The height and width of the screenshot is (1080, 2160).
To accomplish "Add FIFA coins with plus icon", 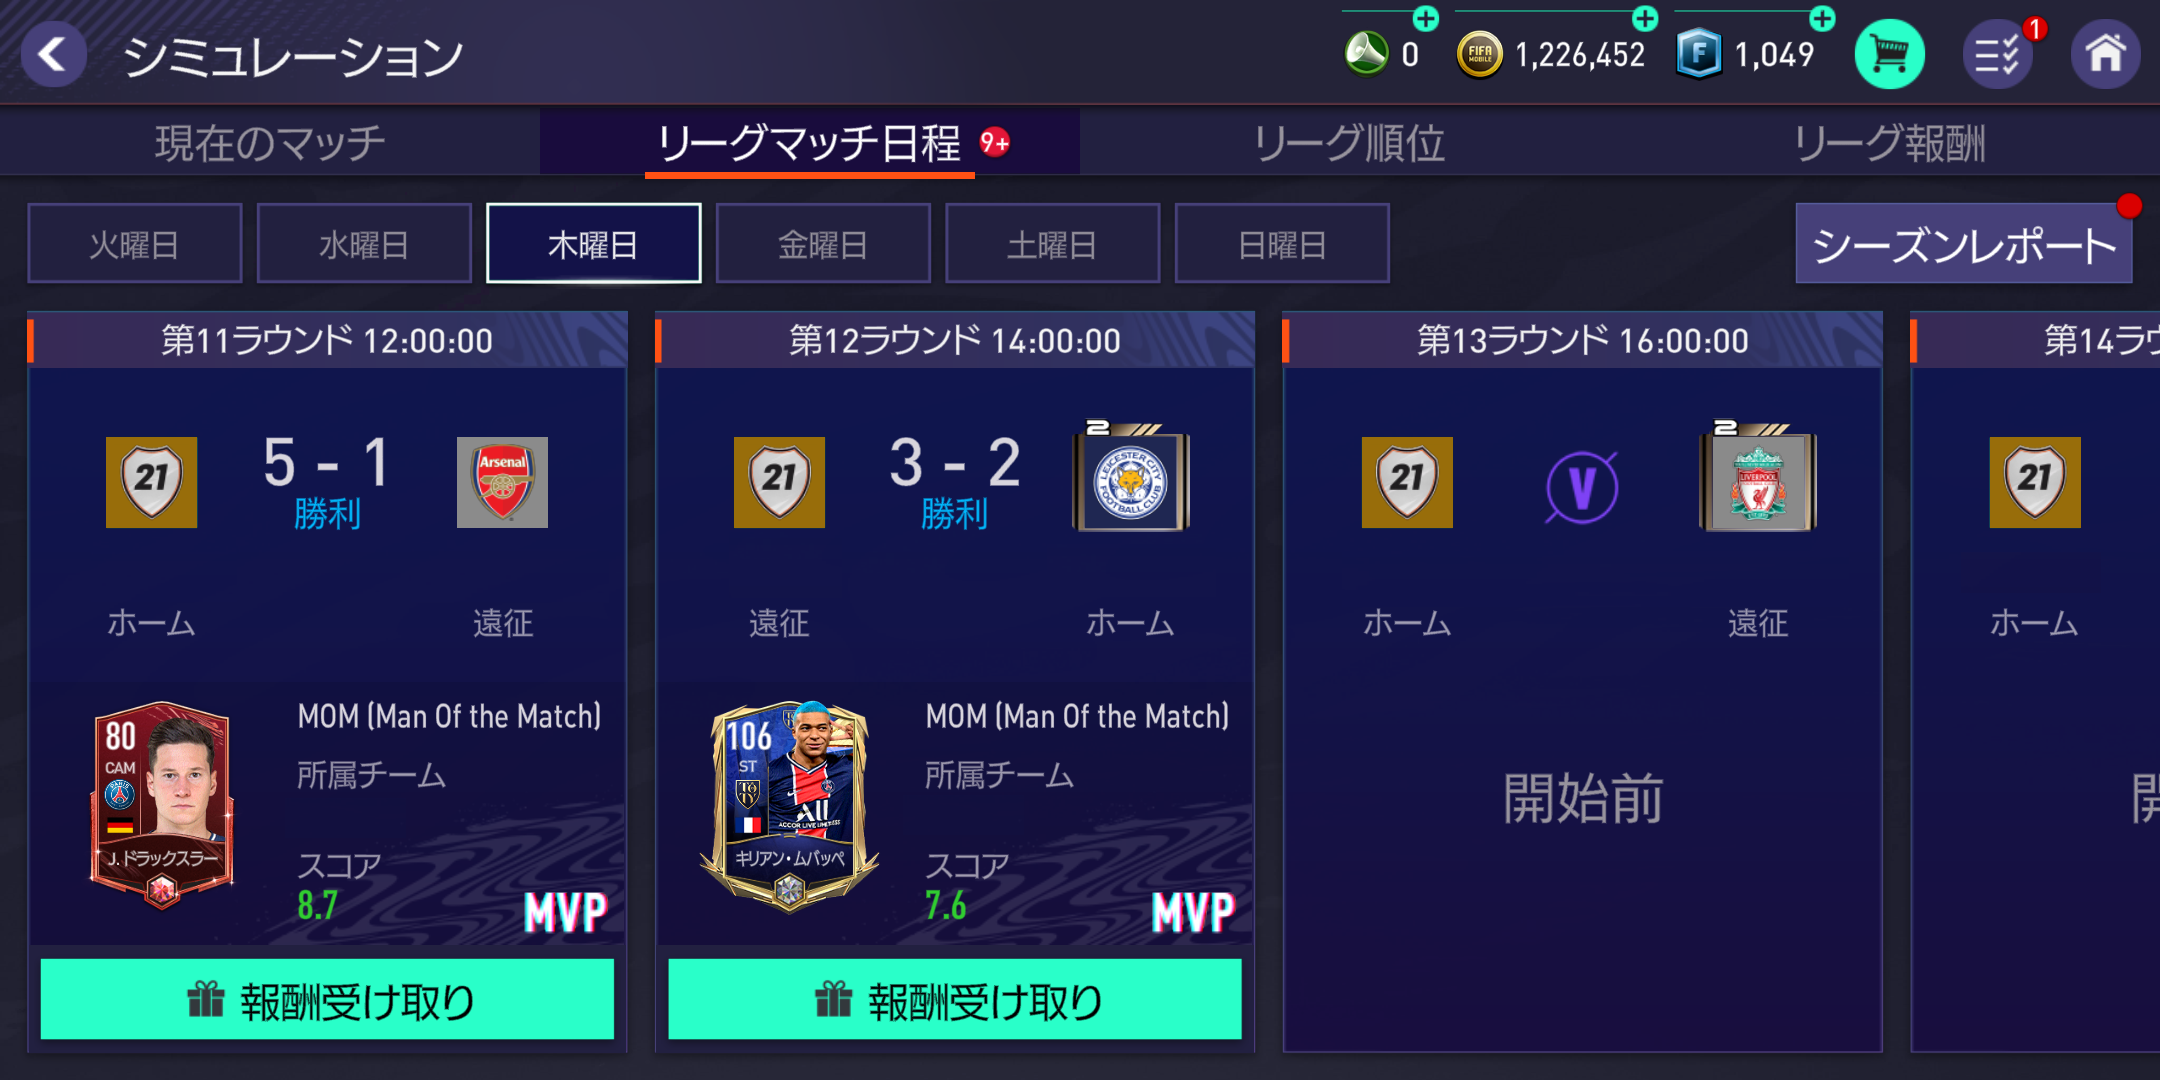I will coord(1645,18).
